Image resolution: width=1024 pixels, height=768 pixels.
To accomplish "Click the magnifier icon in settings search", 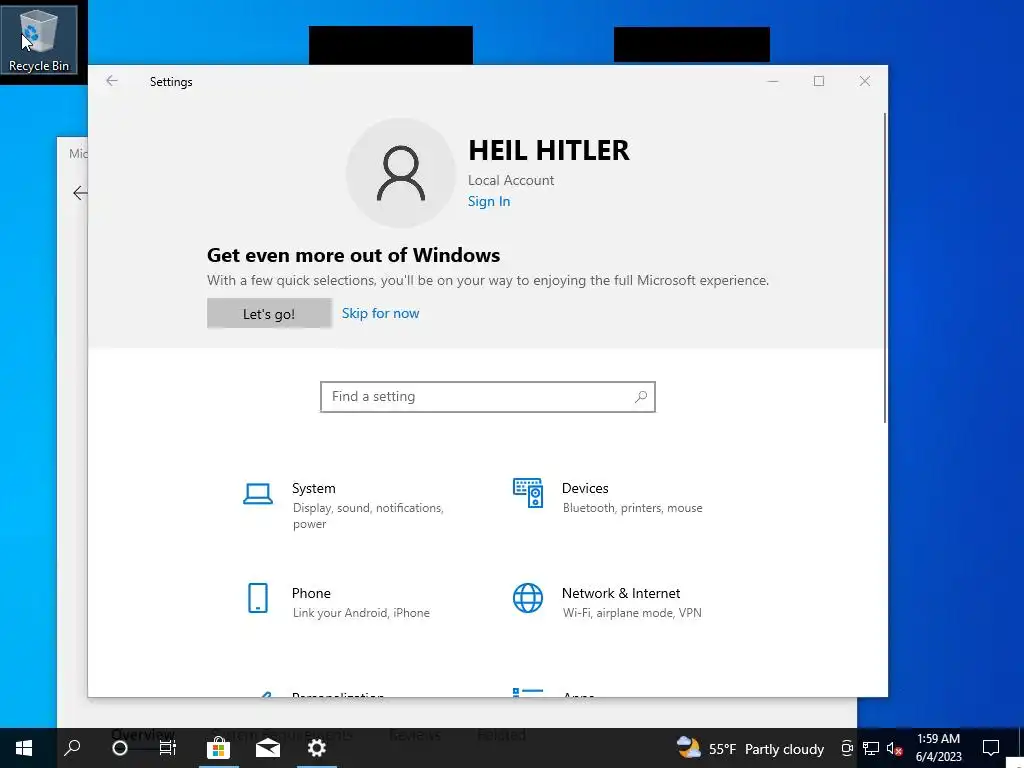I will [641, 396].
